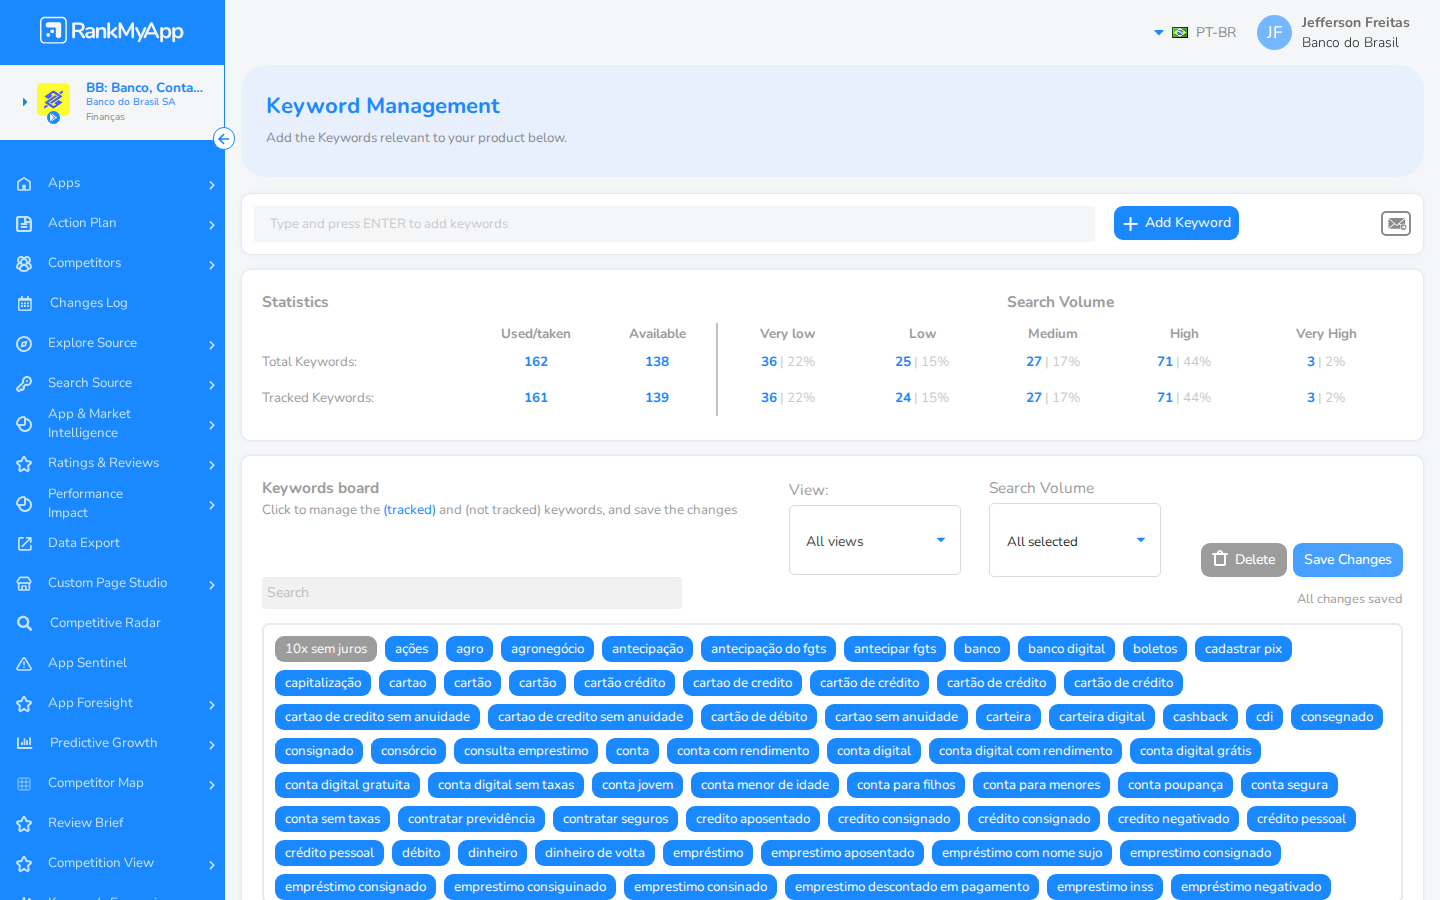The height and width of the screenshot is (900, 1440).
Task: Click the App Foresight star icon
Action: click(24, 704)
